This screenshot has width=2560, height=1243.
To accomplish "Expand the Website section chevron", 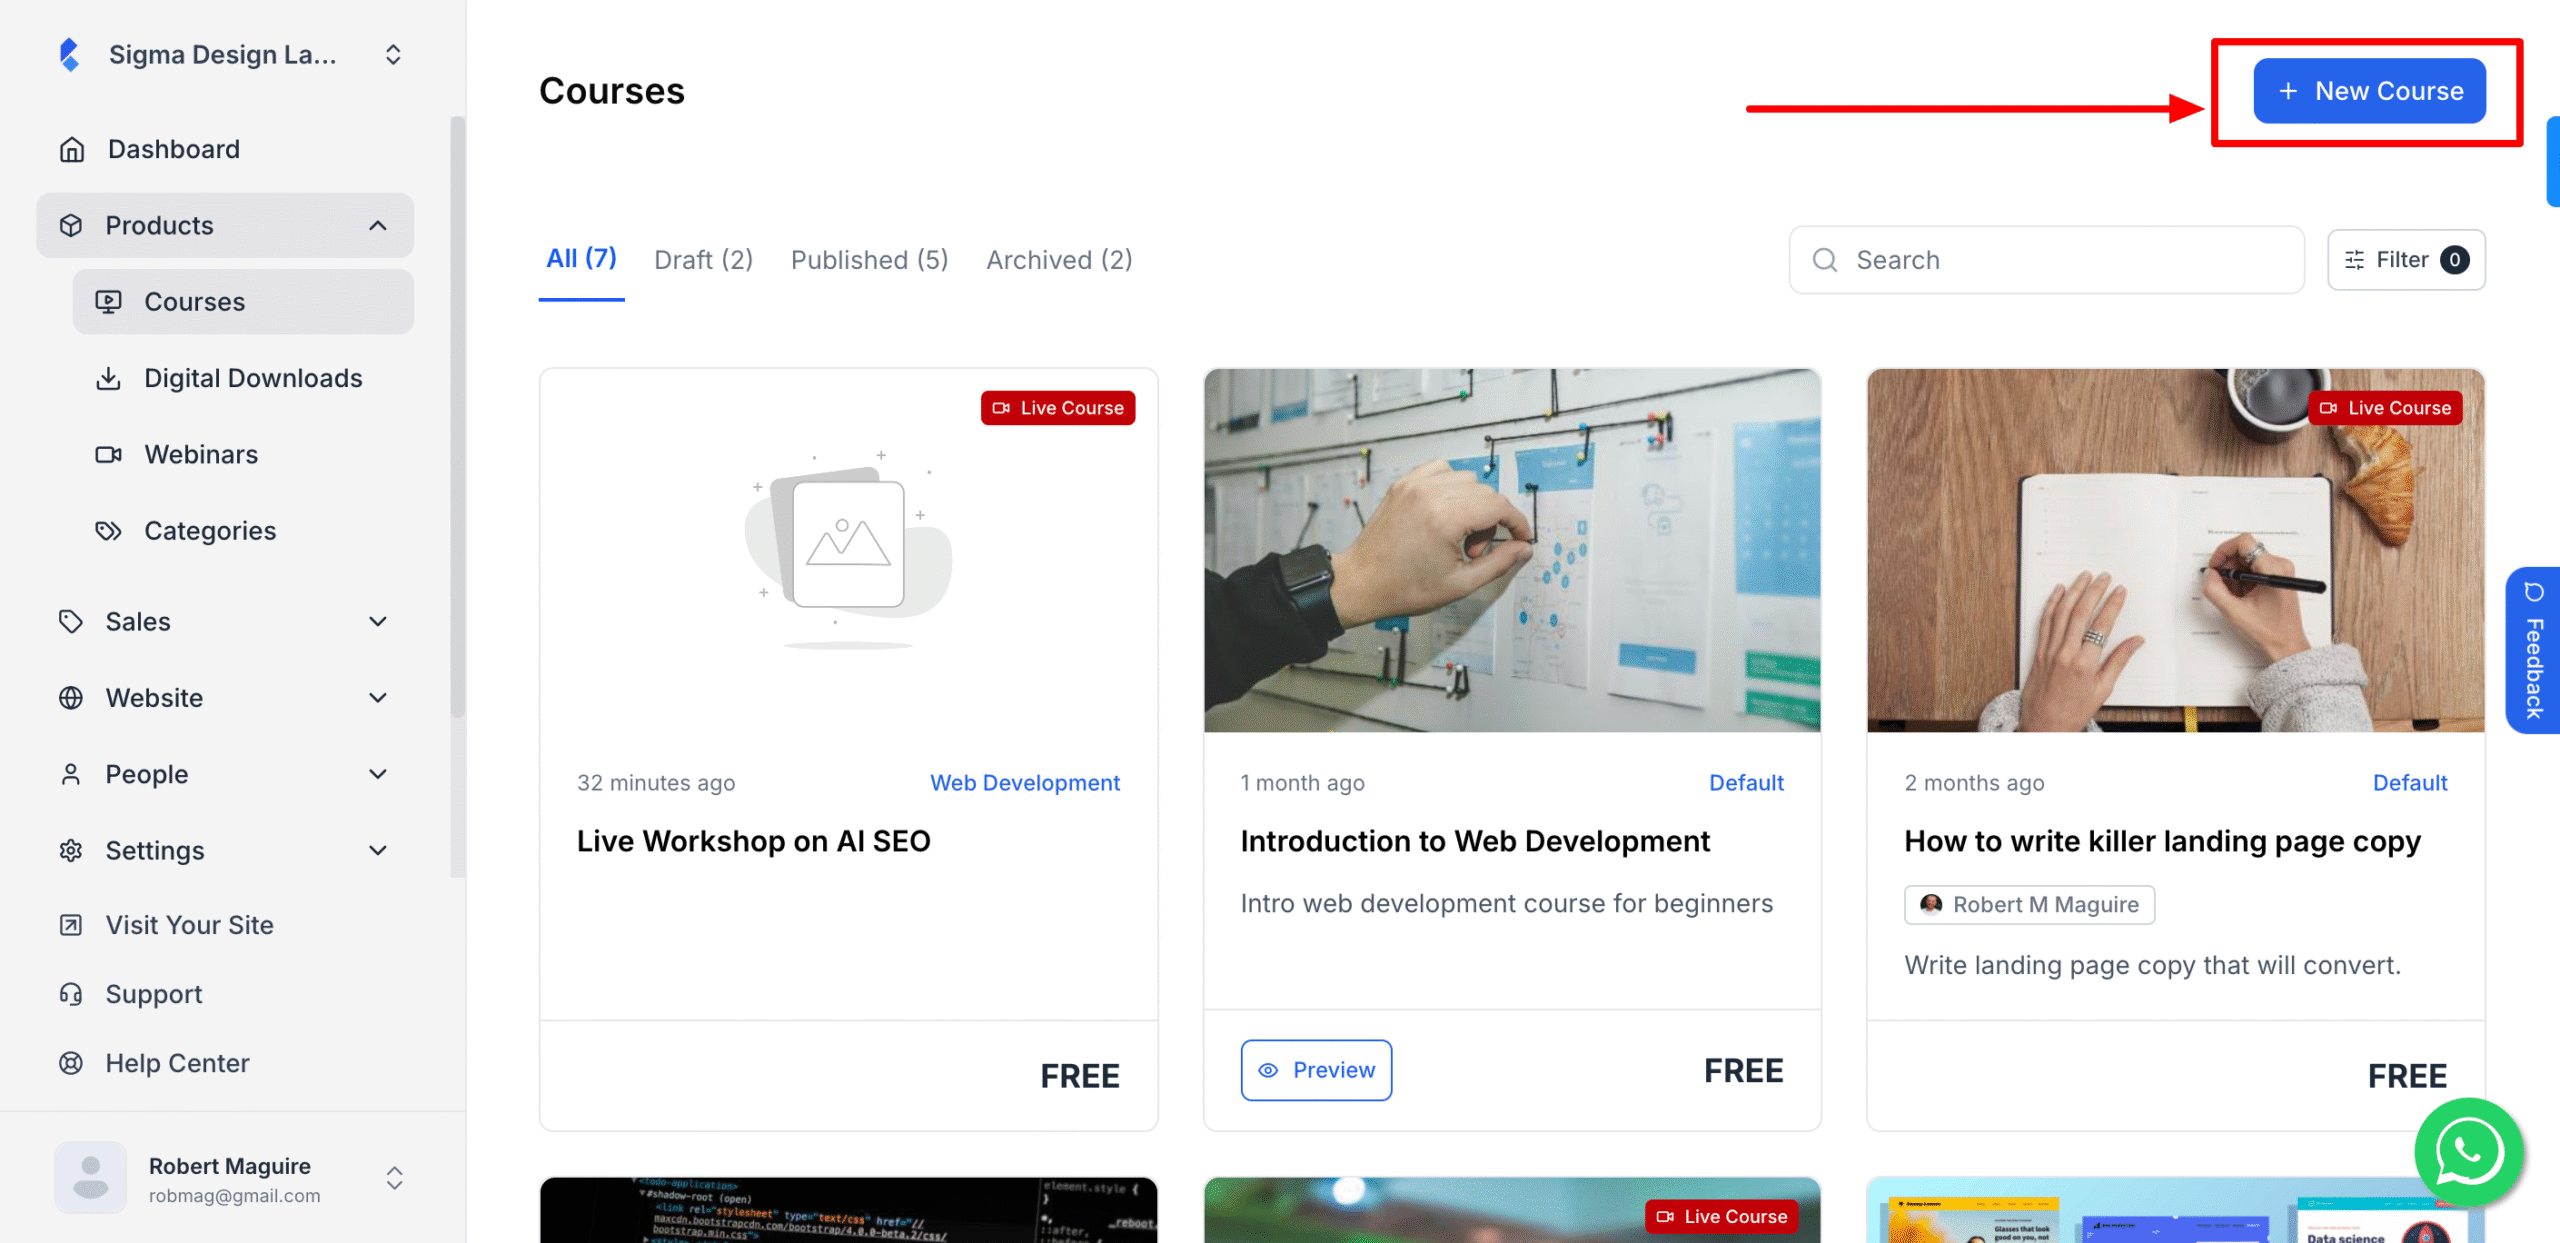I will coord(378,697).
